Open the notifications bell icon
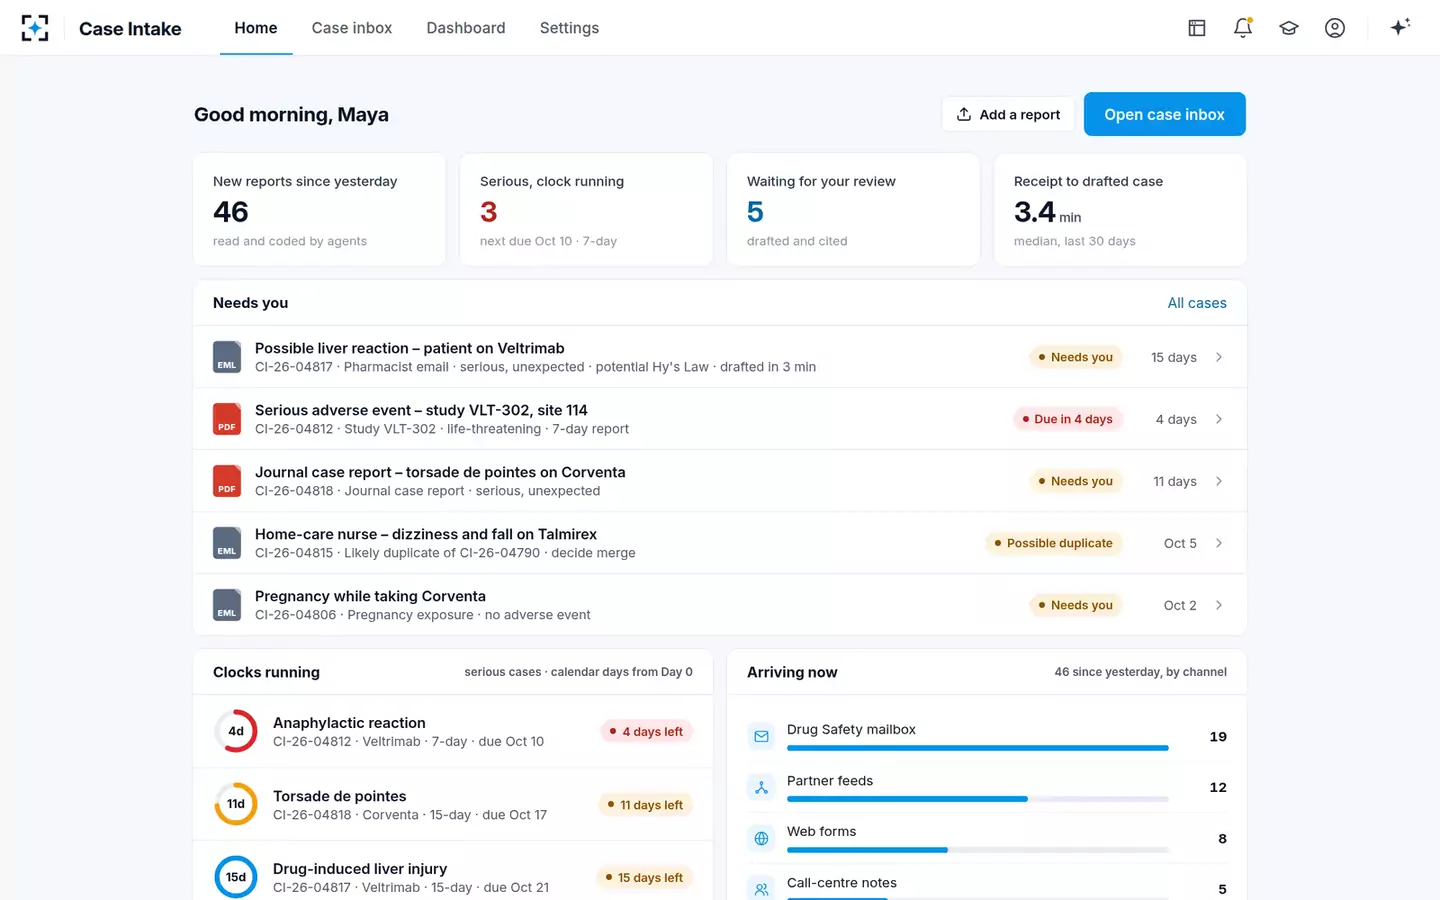Screen dimensions: 1440x900 tap(1243, 28)
